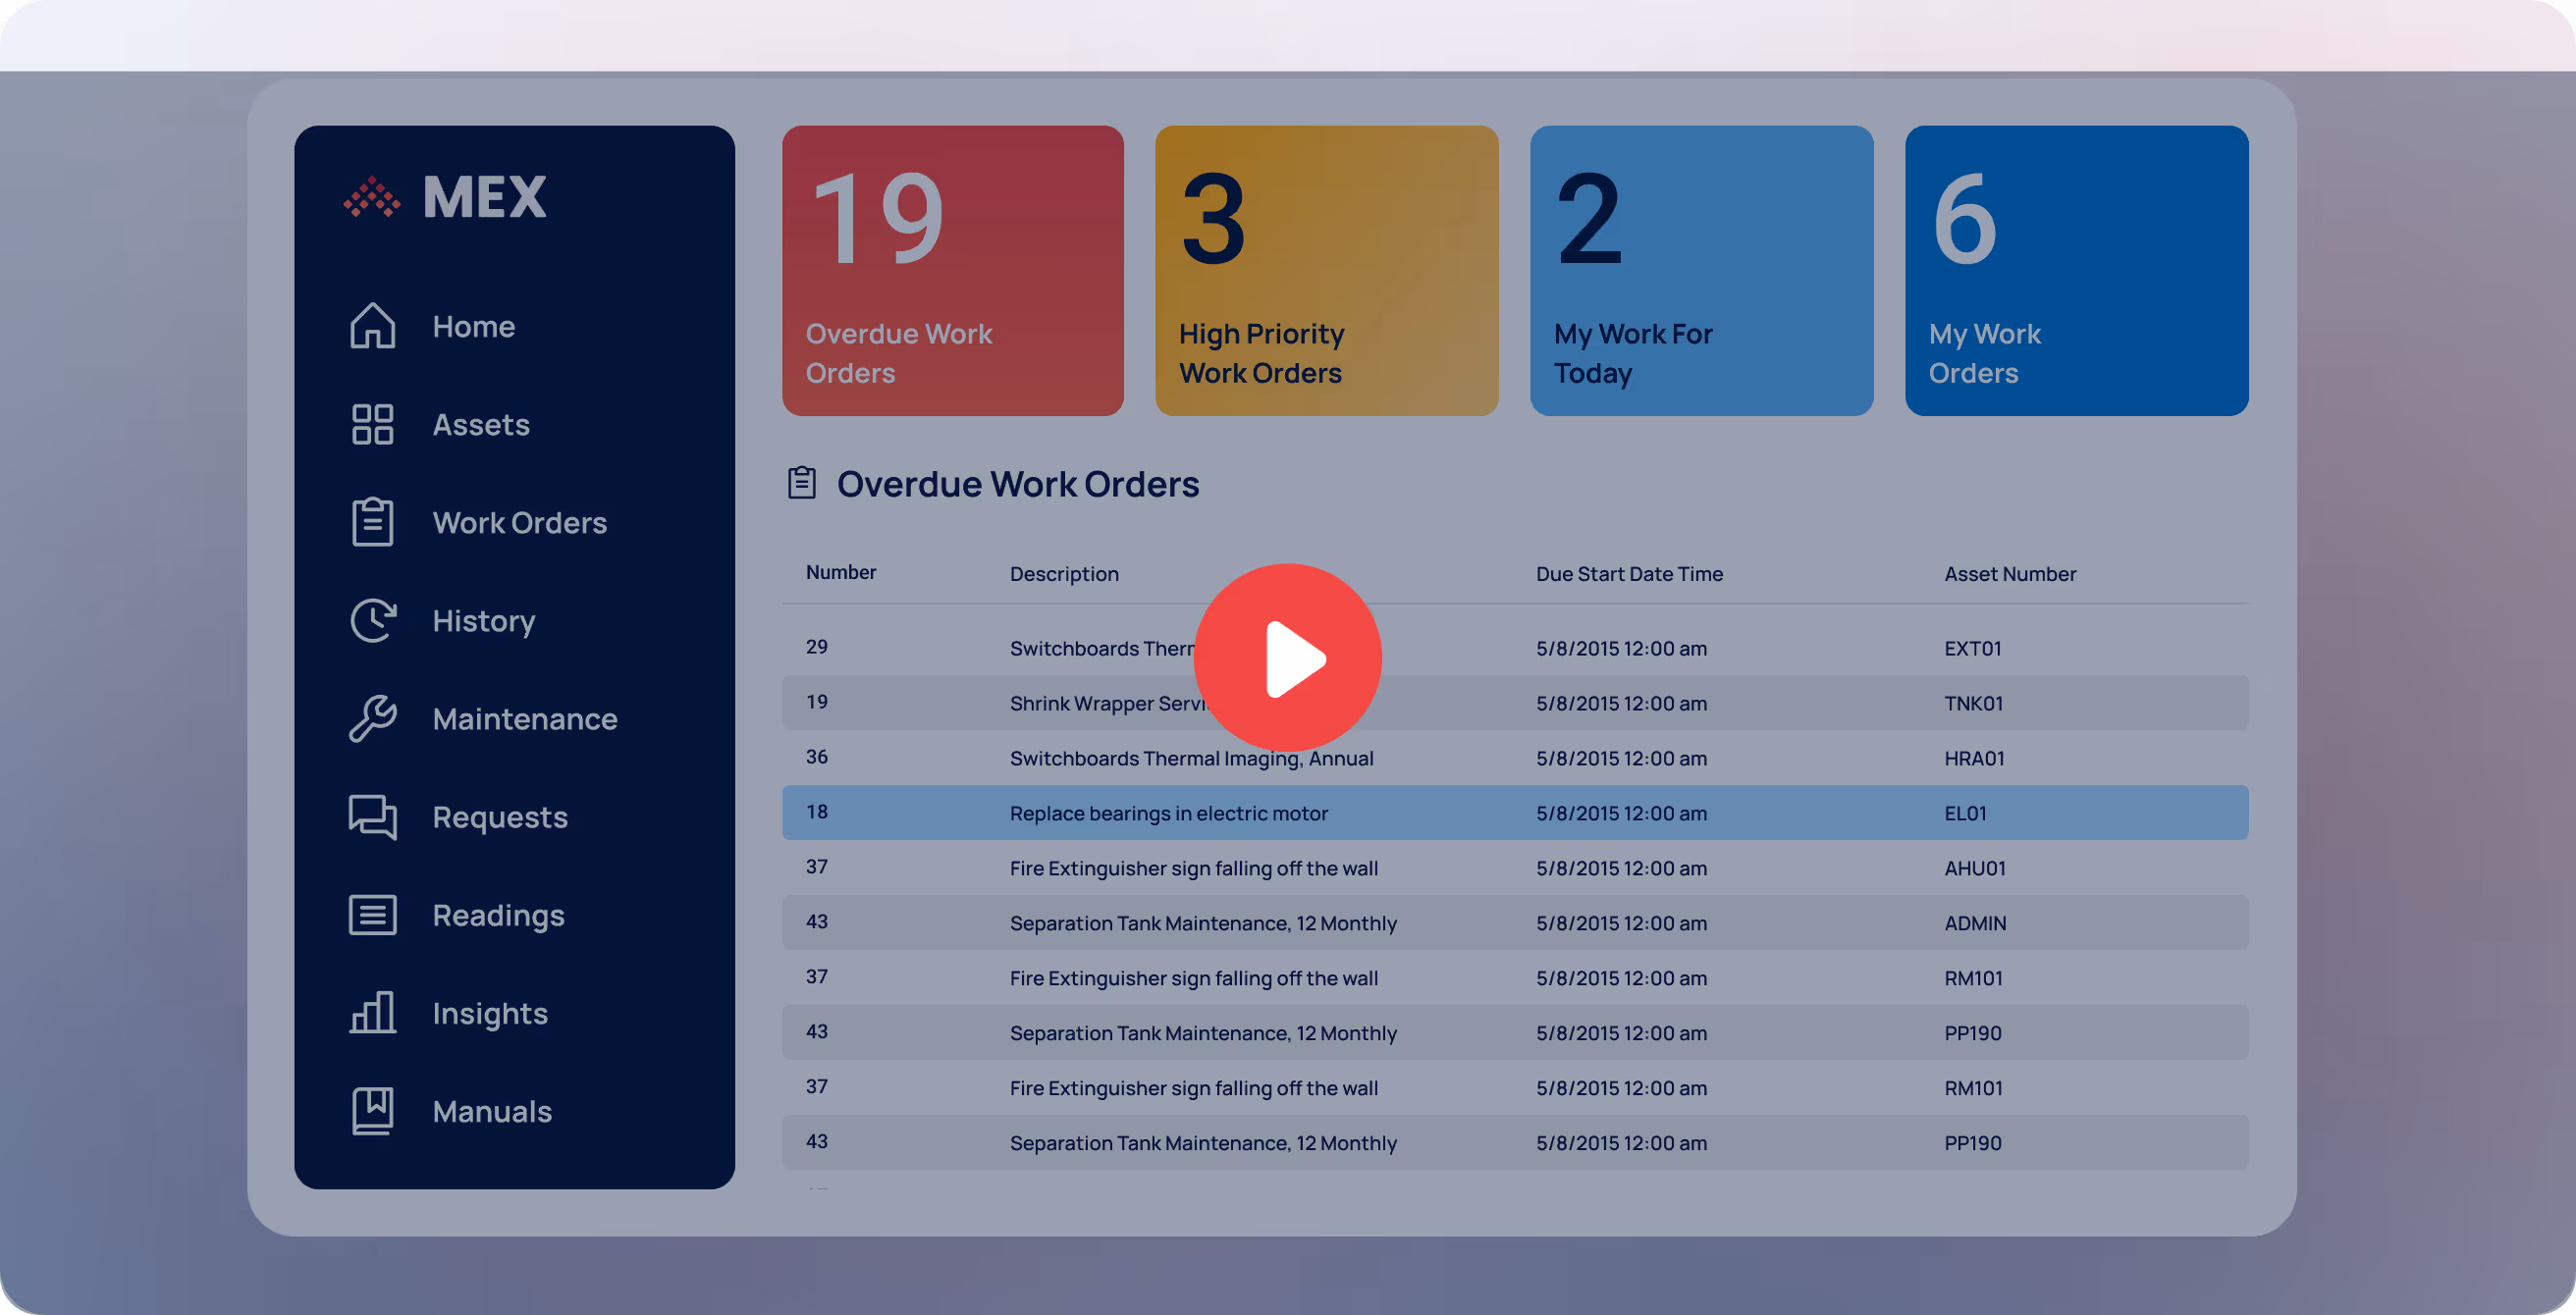Click the Manuals book icon
This screenshot has height=1315, width=2576.
[372, 1110]
